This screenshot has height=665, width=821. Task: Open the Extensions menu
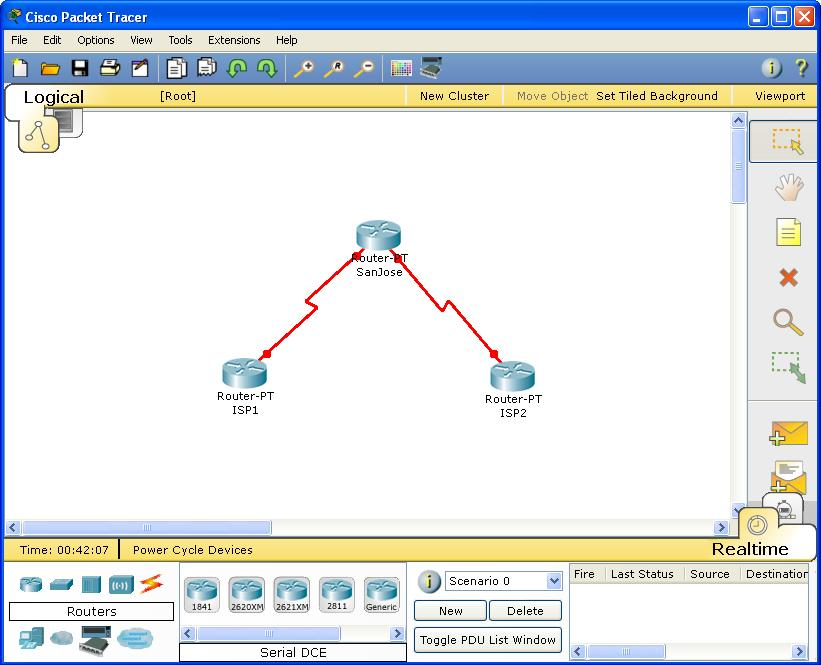[x=234, y=40]
